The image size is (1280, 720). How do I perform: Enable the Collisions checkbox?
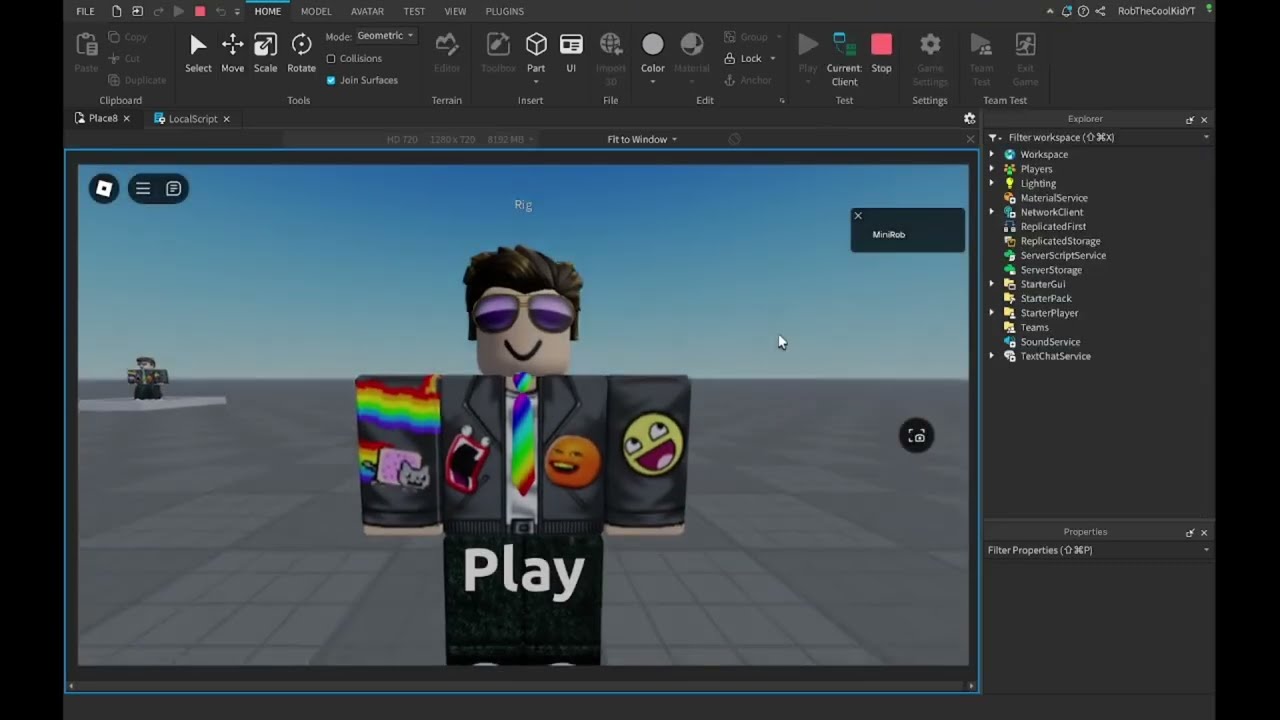(331, 59)
